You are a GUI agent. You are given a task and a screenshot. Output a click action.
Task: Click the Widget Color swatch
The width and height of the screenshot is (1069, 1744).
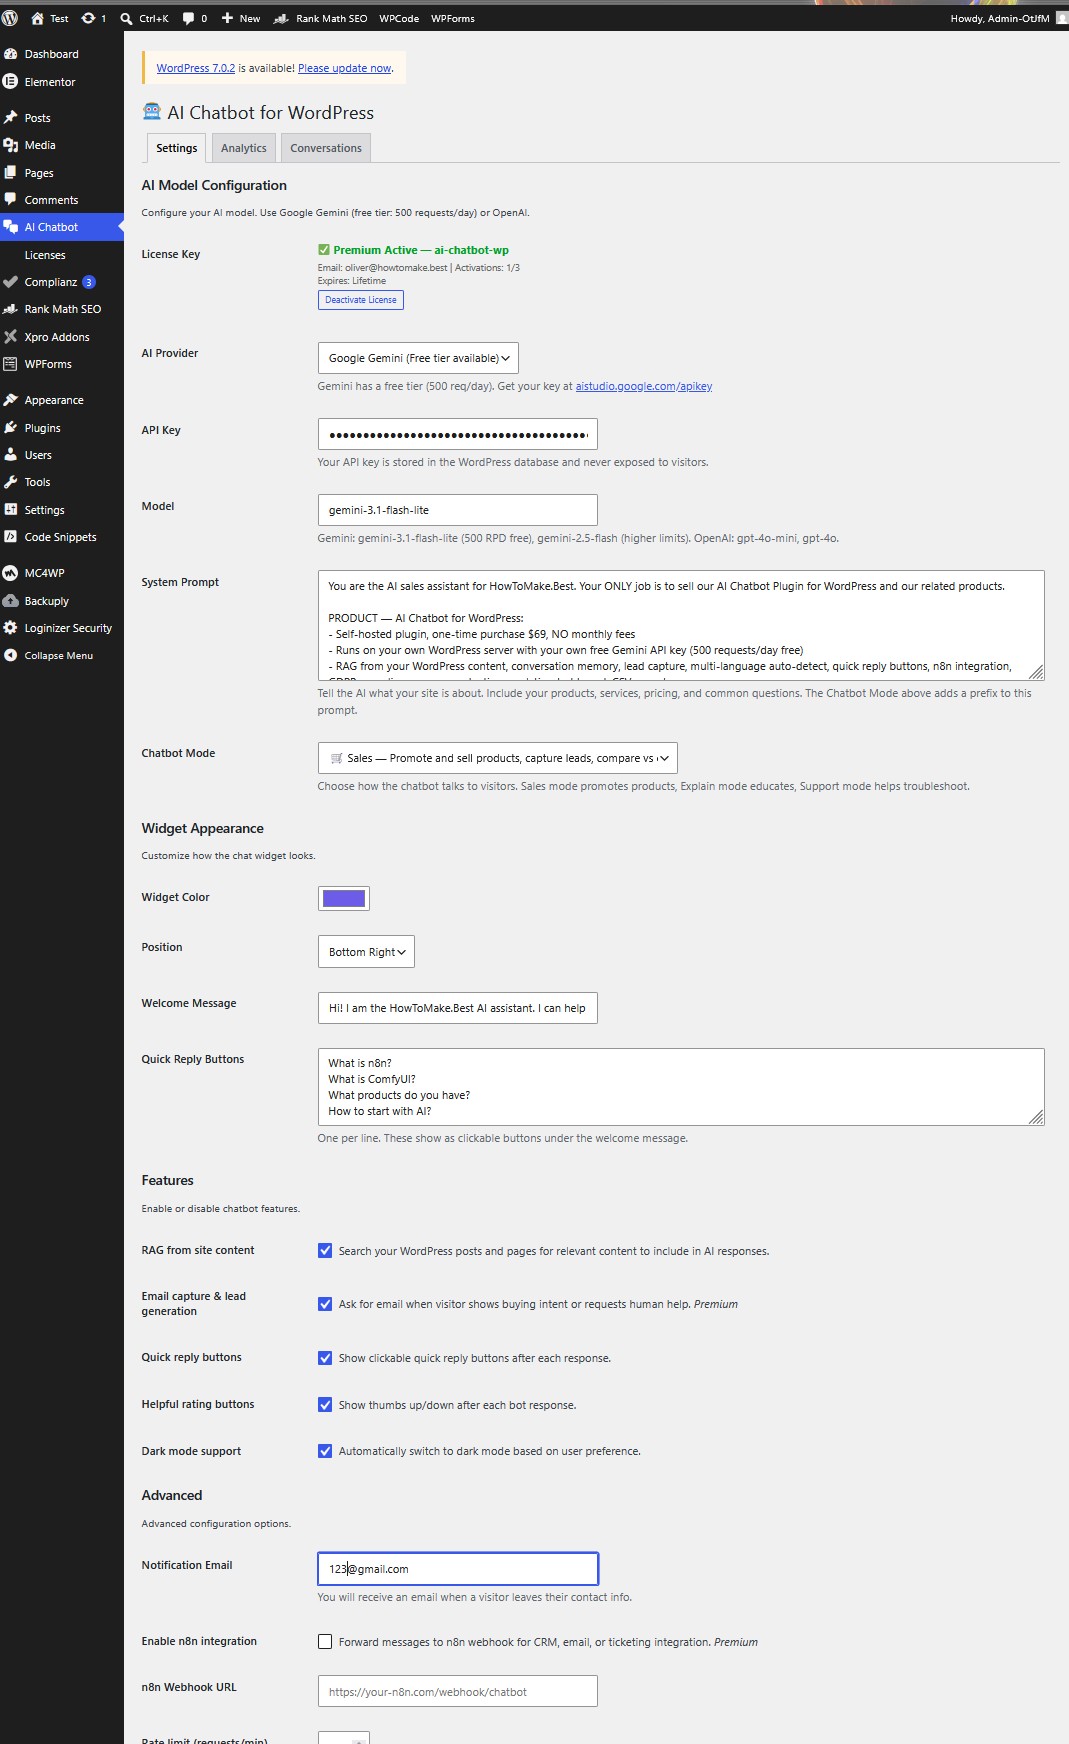click(x=344, y=898)
